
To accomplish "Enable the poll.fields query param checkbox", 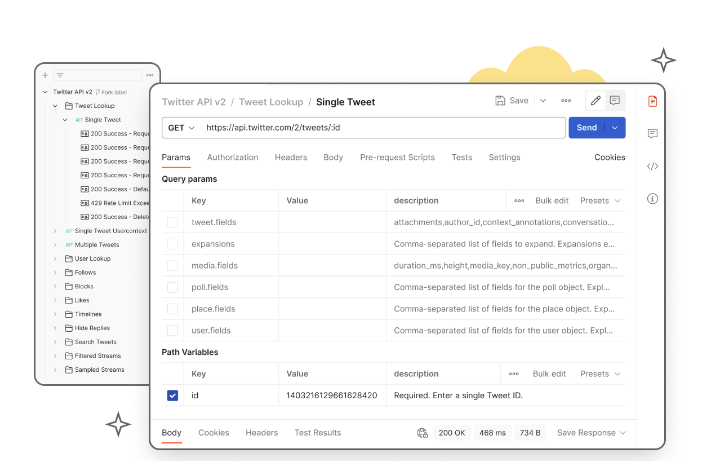I will click(172, 287).
